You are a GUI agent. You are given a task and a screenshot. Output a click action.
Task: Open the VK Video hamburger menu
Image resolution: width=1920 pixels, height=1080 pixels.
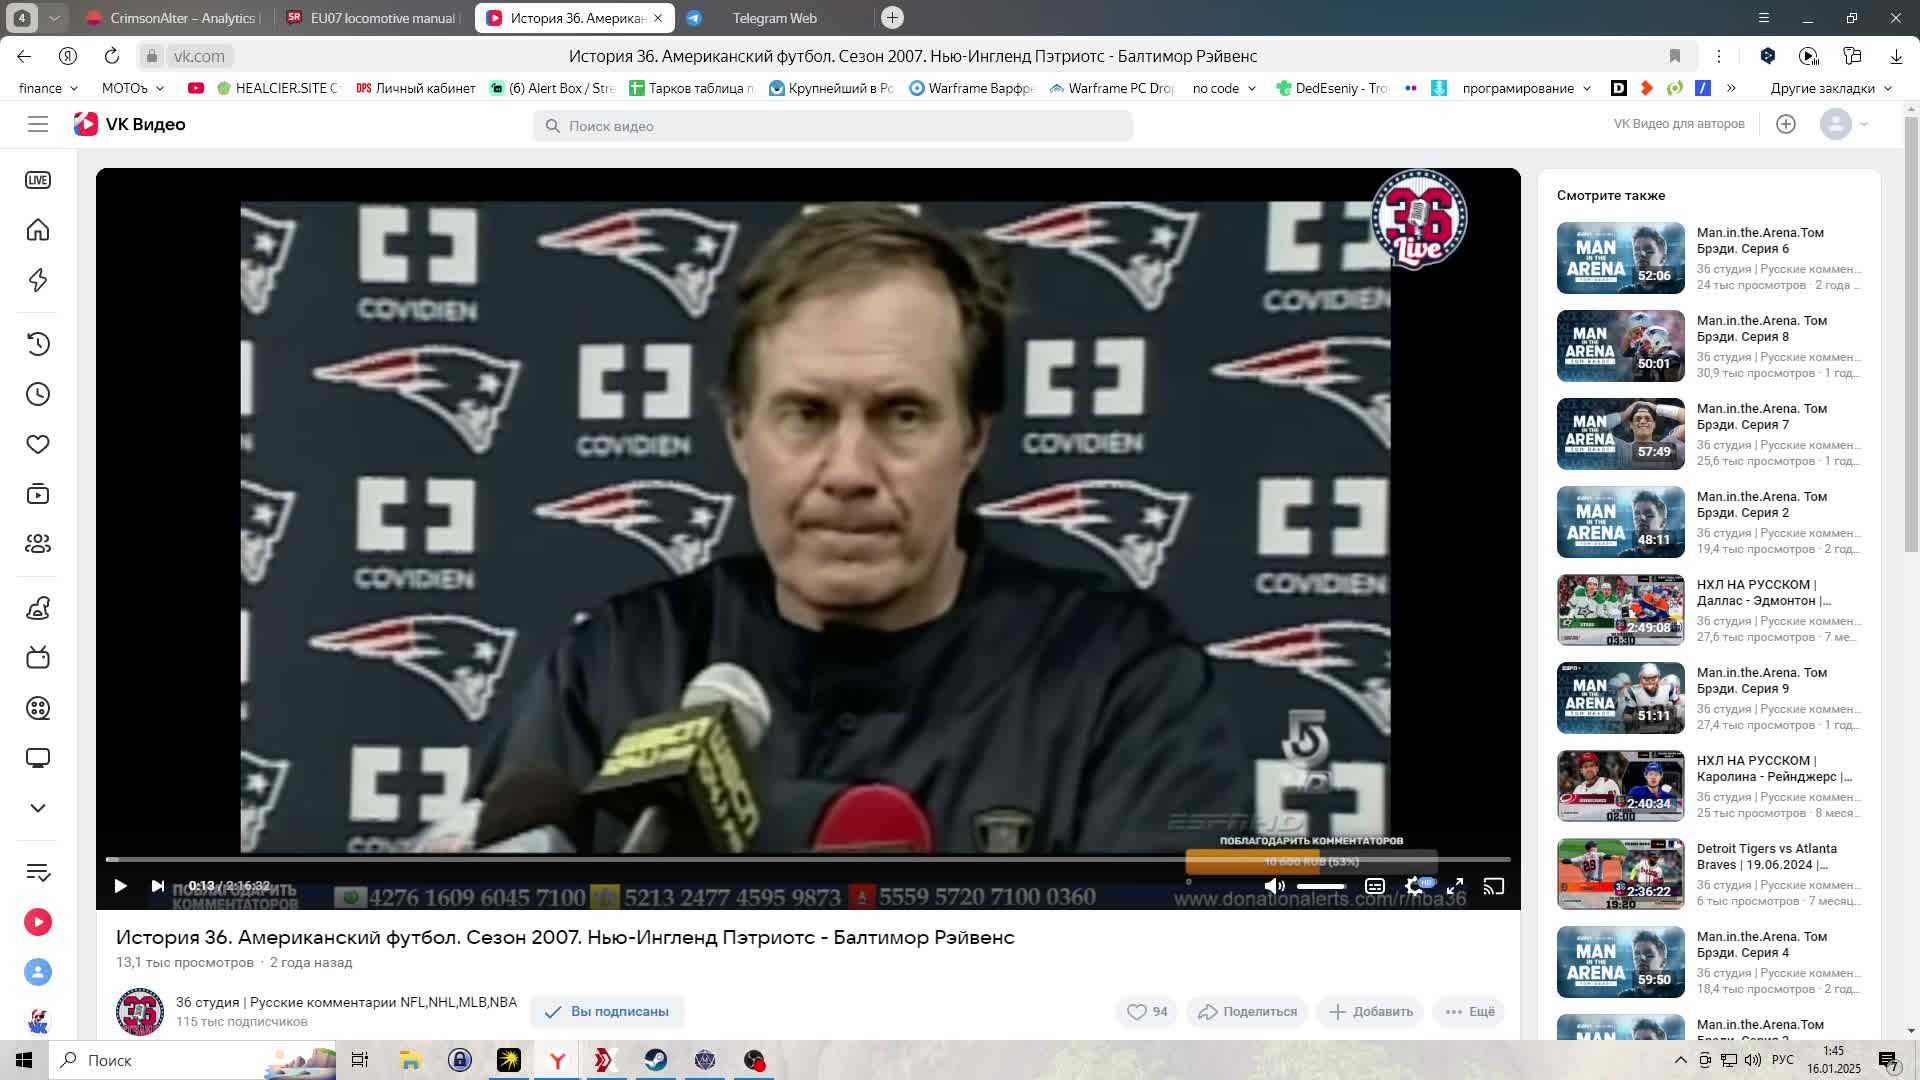pos(38,124)
